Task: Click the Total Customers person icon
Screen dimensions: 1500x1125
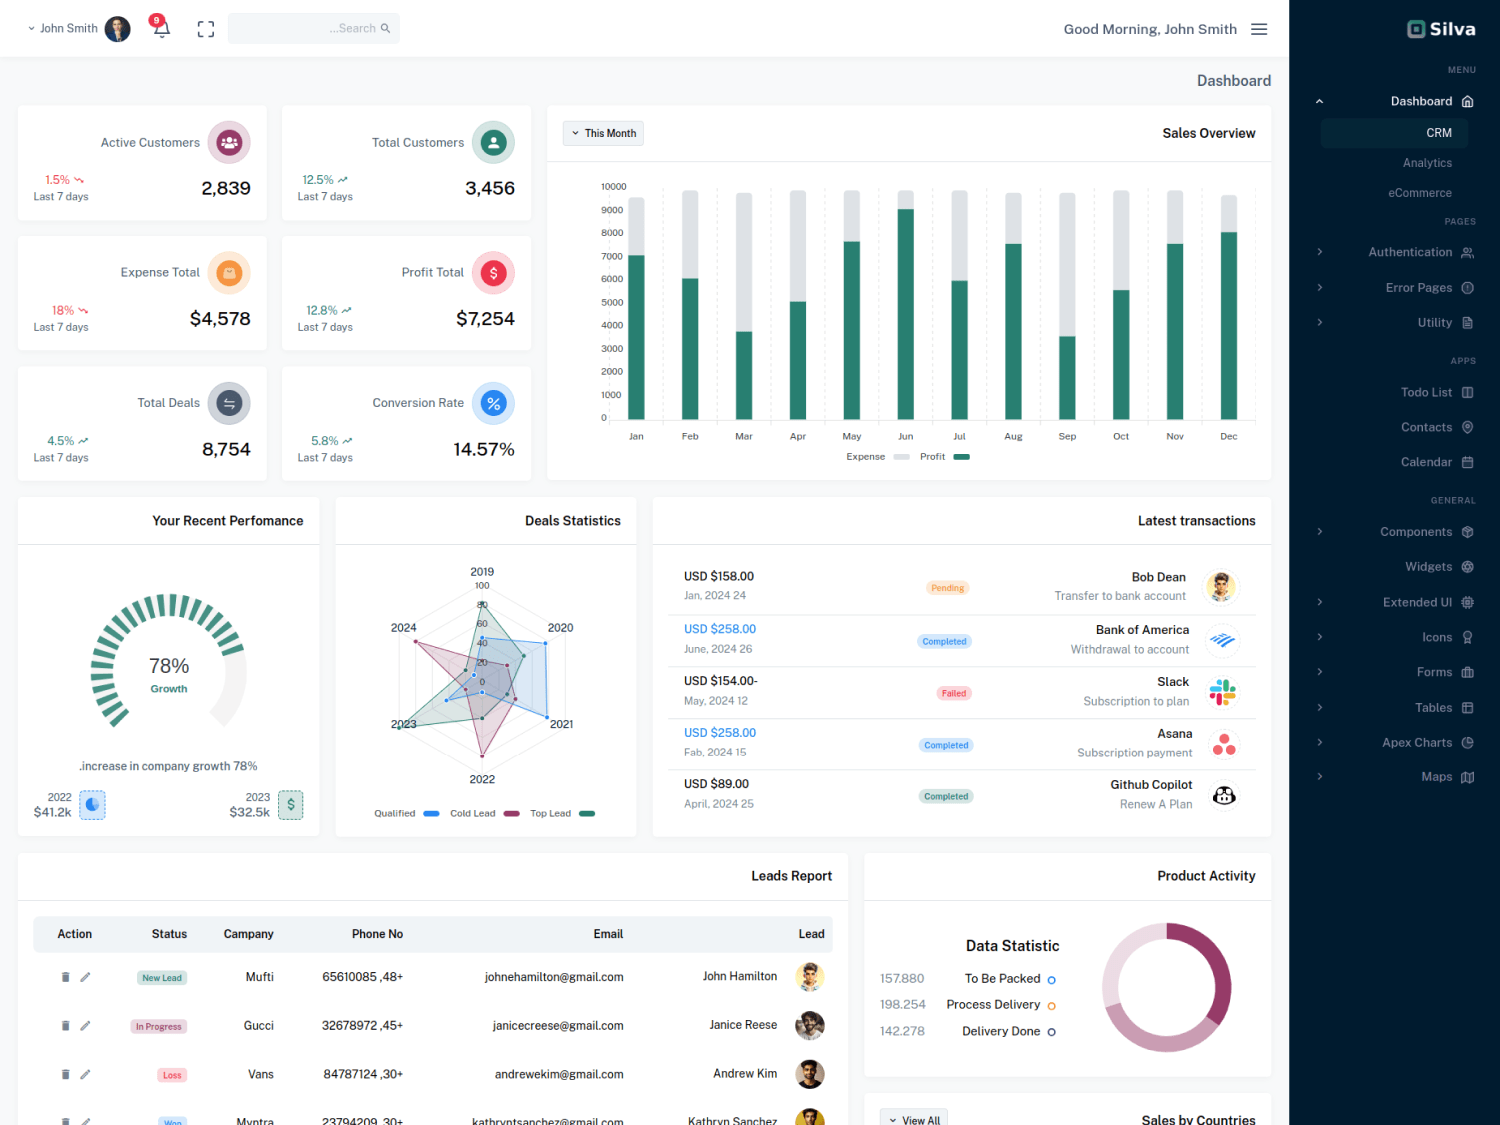Action: (493, 142)
